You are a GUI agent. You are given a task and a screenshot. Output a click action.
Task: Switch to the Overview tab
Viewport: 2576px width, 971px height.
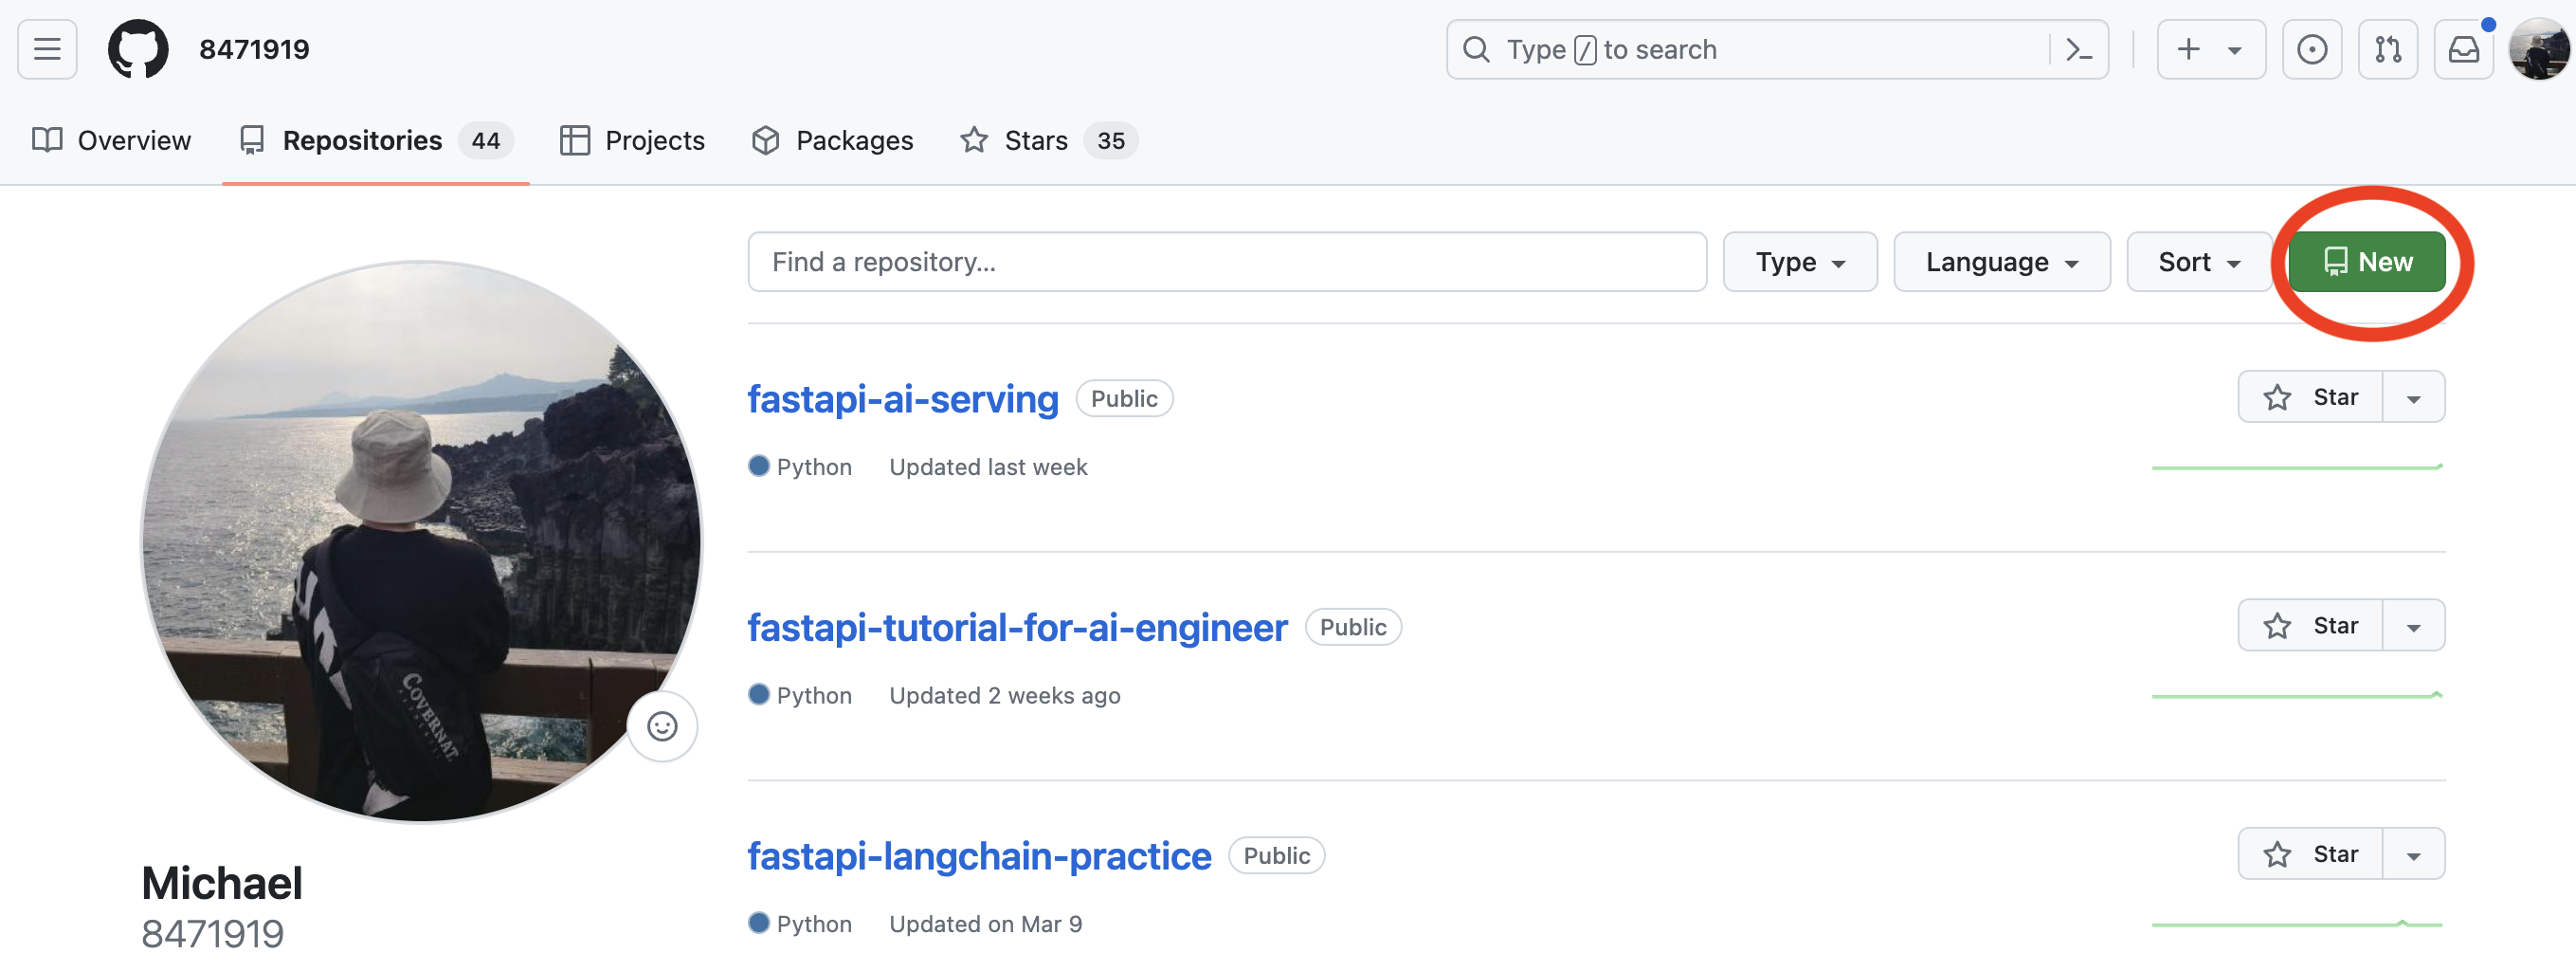[x=112, y=140]
